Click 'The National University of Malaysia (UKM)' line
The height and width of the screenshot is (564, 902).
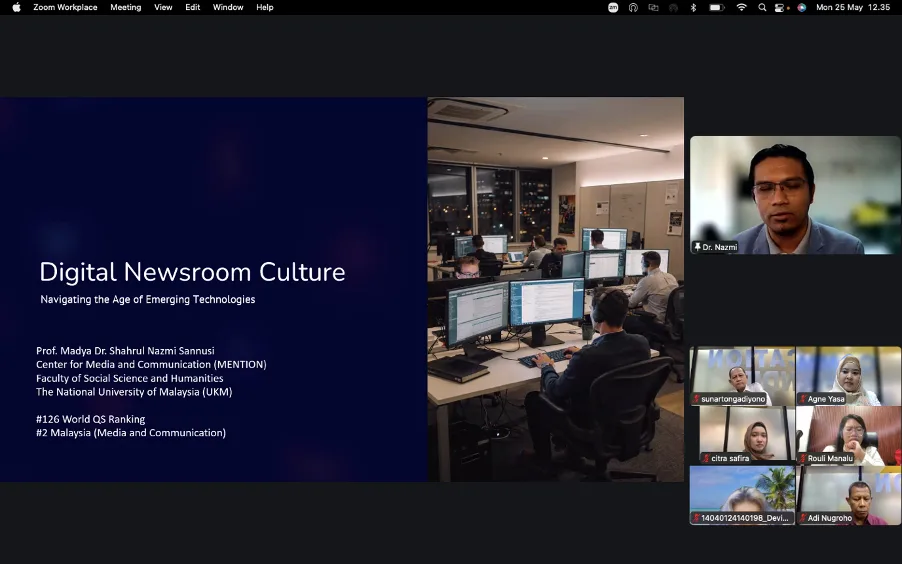click(x=134, y=392)
